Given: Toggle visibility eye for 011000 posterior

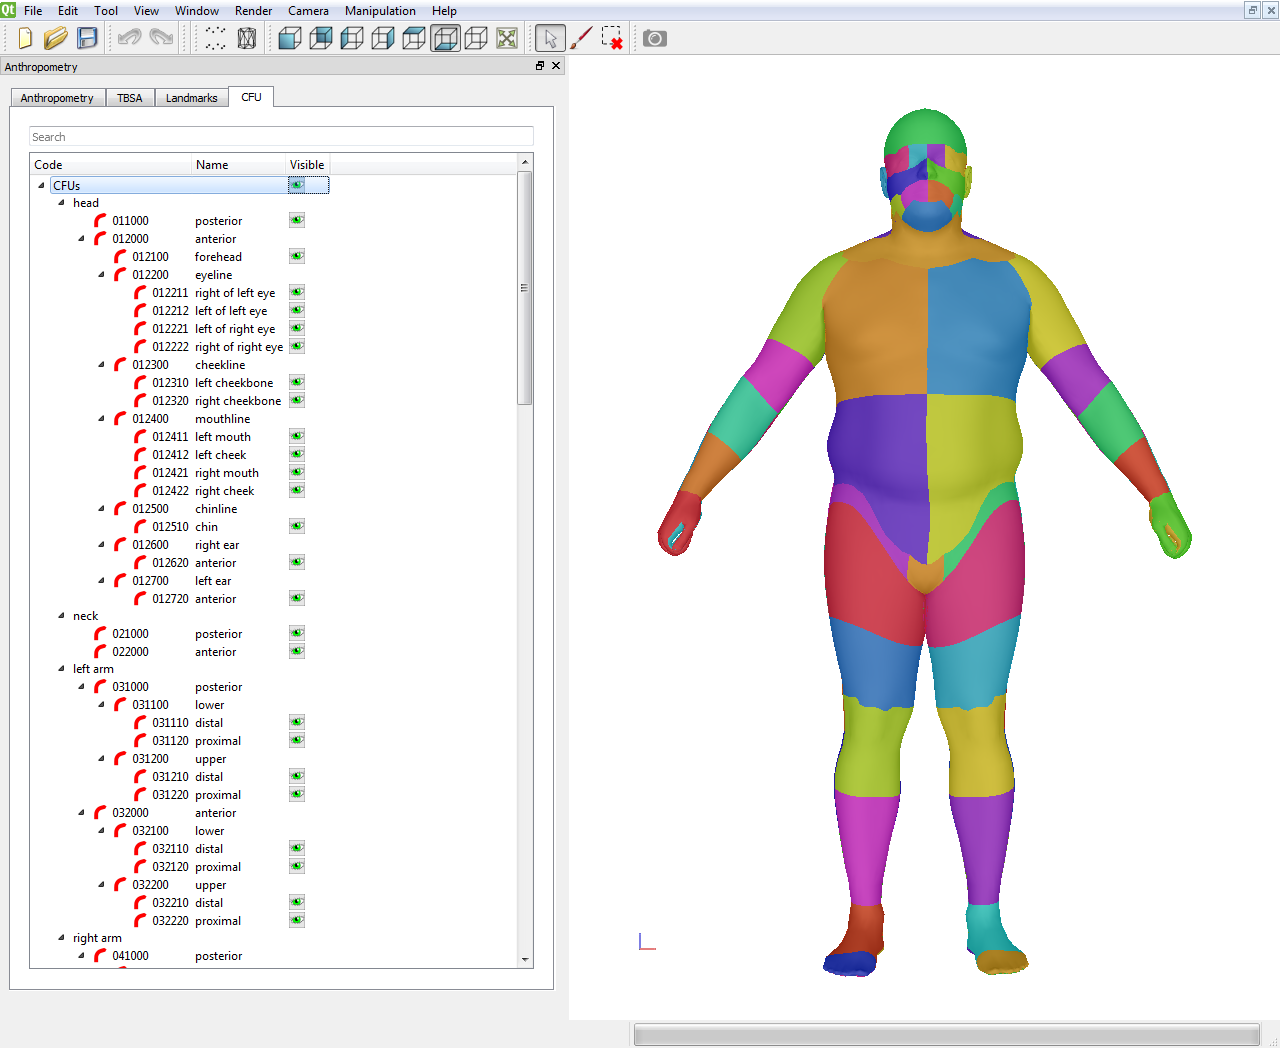Looking at the screenshot, I should click(x=297, y=220).
